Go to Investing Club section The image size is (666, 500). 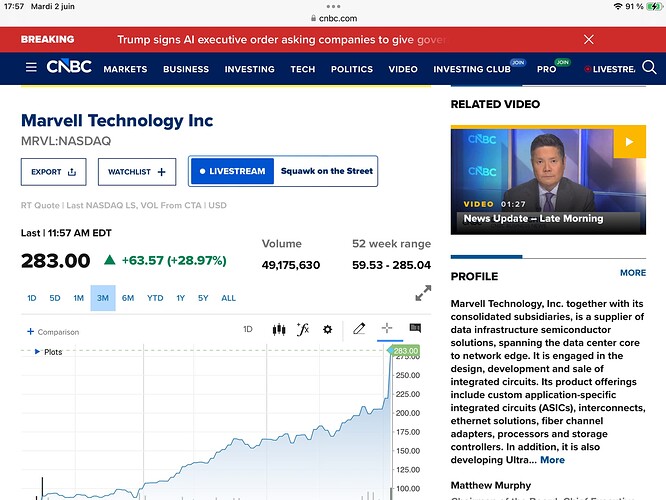(x=472, y=69)
